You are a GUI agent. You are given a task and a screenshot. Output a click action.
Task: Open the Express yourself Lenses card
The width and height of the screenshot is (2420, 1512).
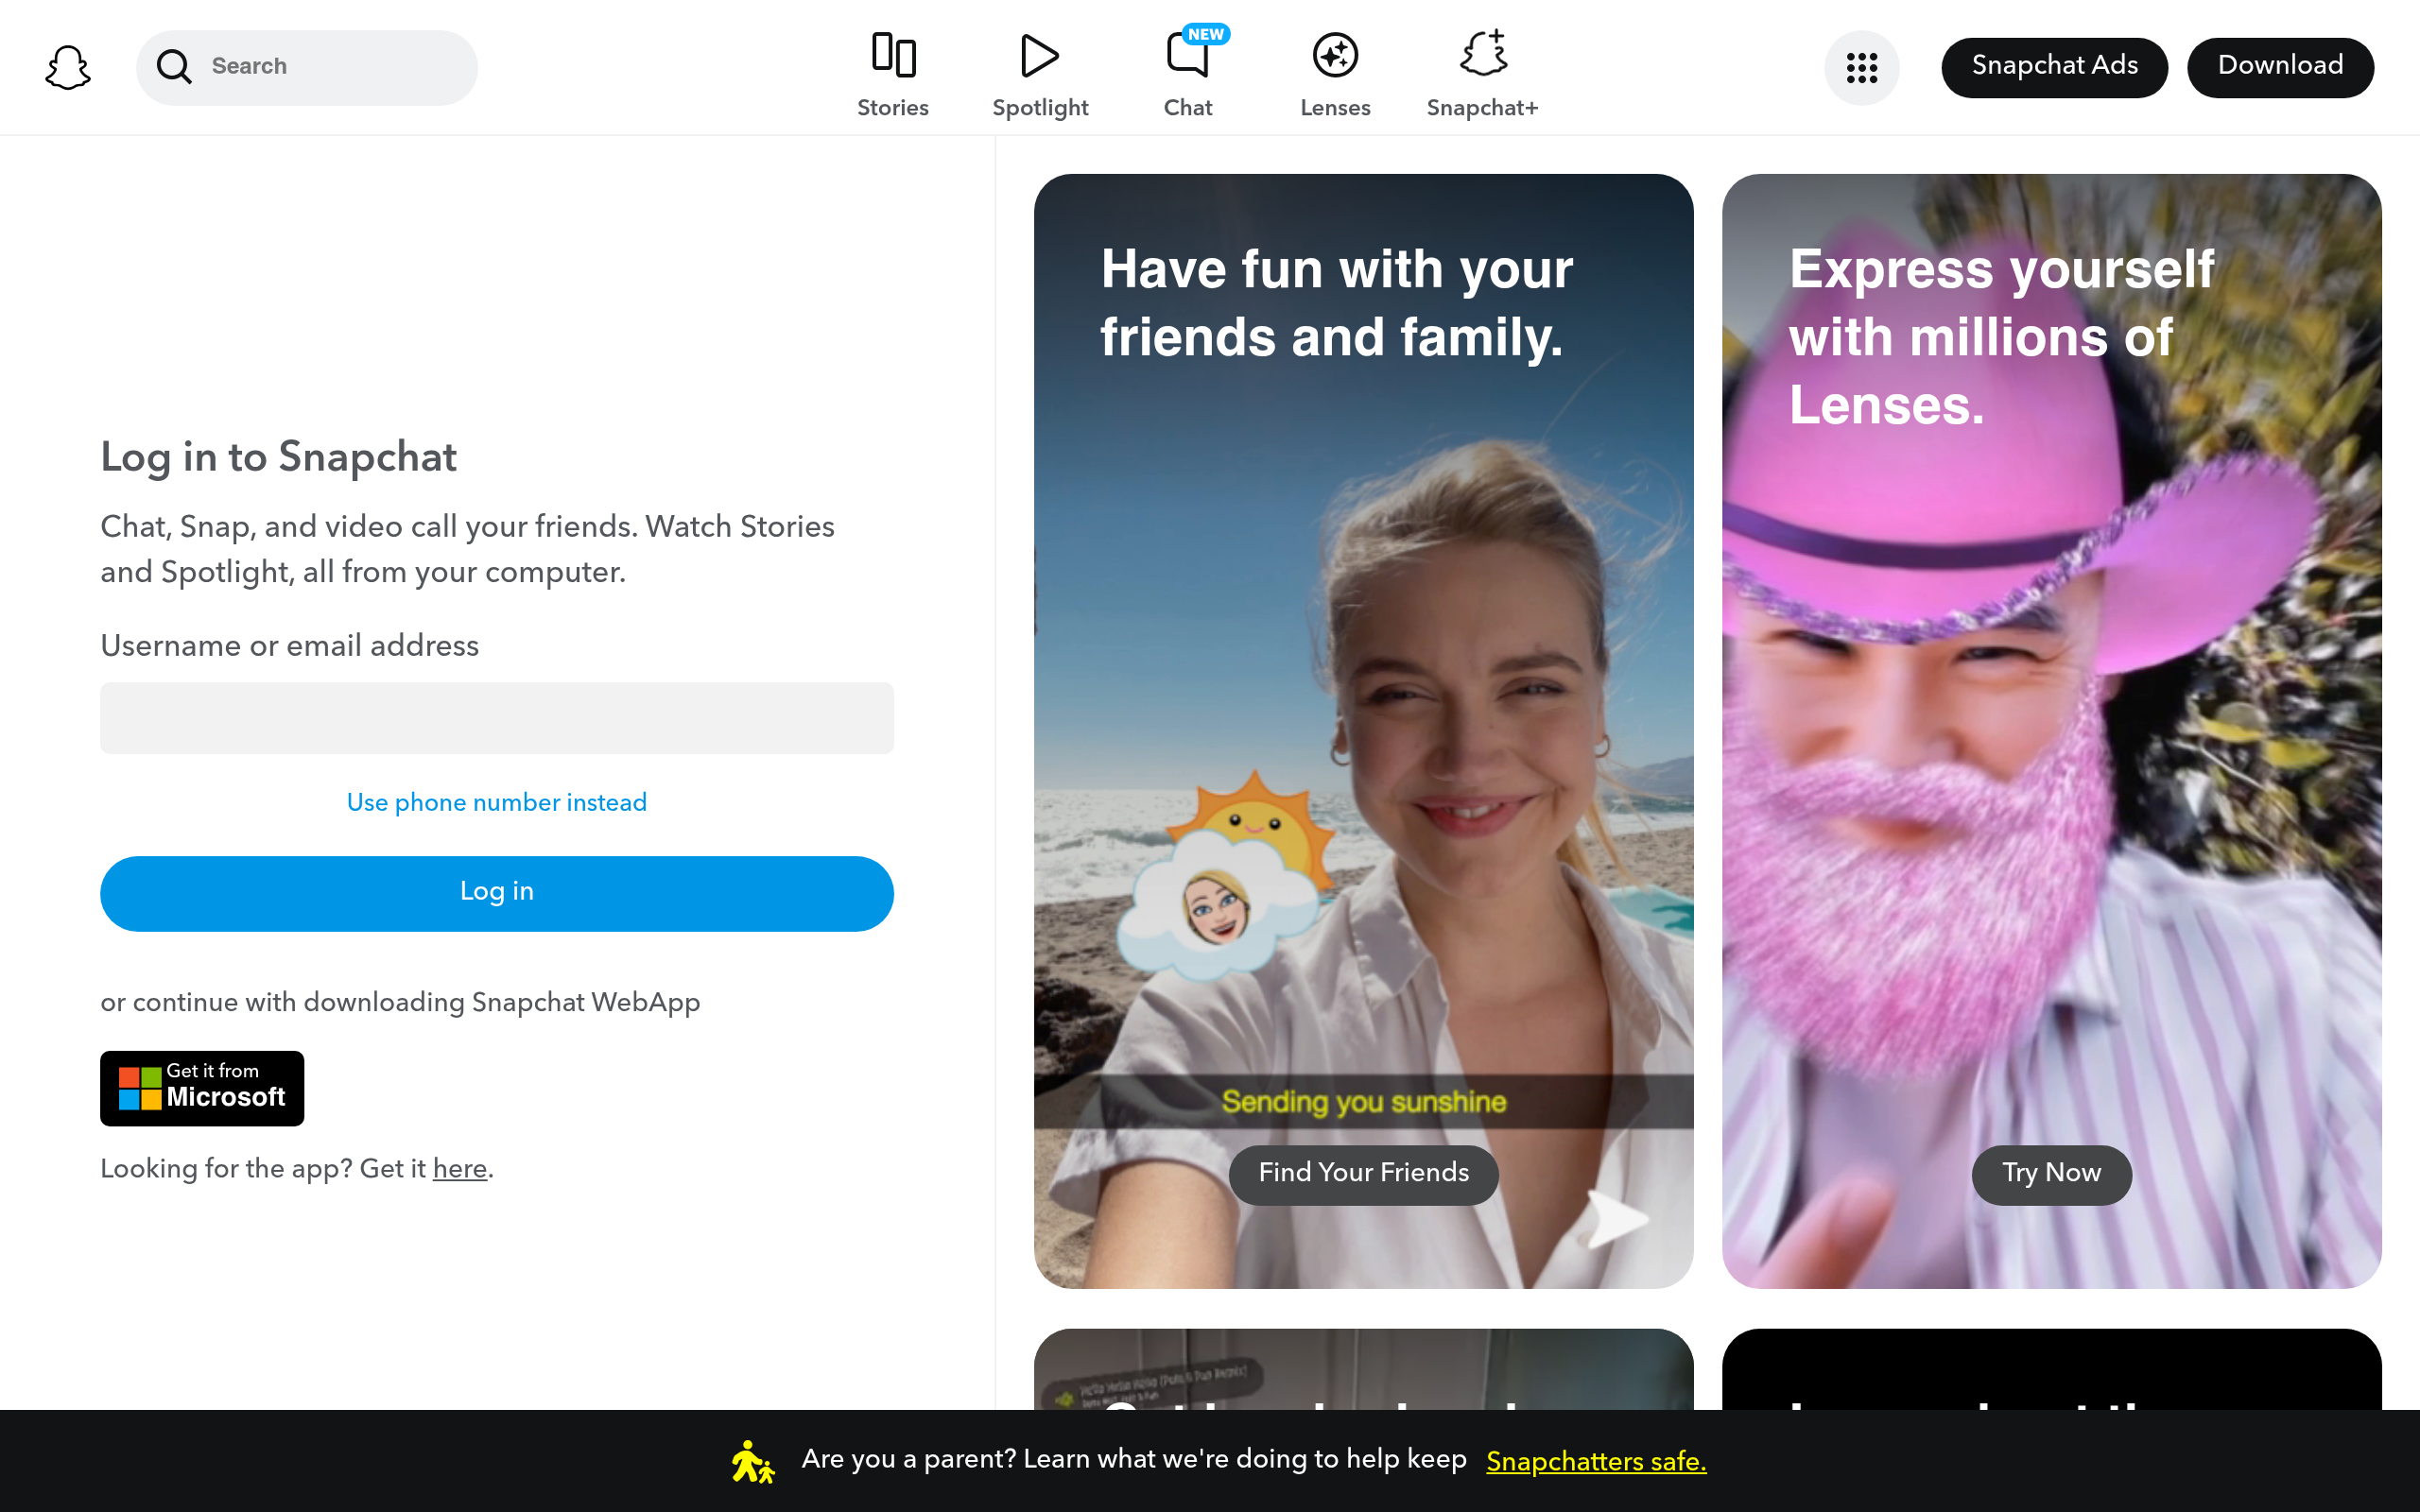tap(2051, 731)
